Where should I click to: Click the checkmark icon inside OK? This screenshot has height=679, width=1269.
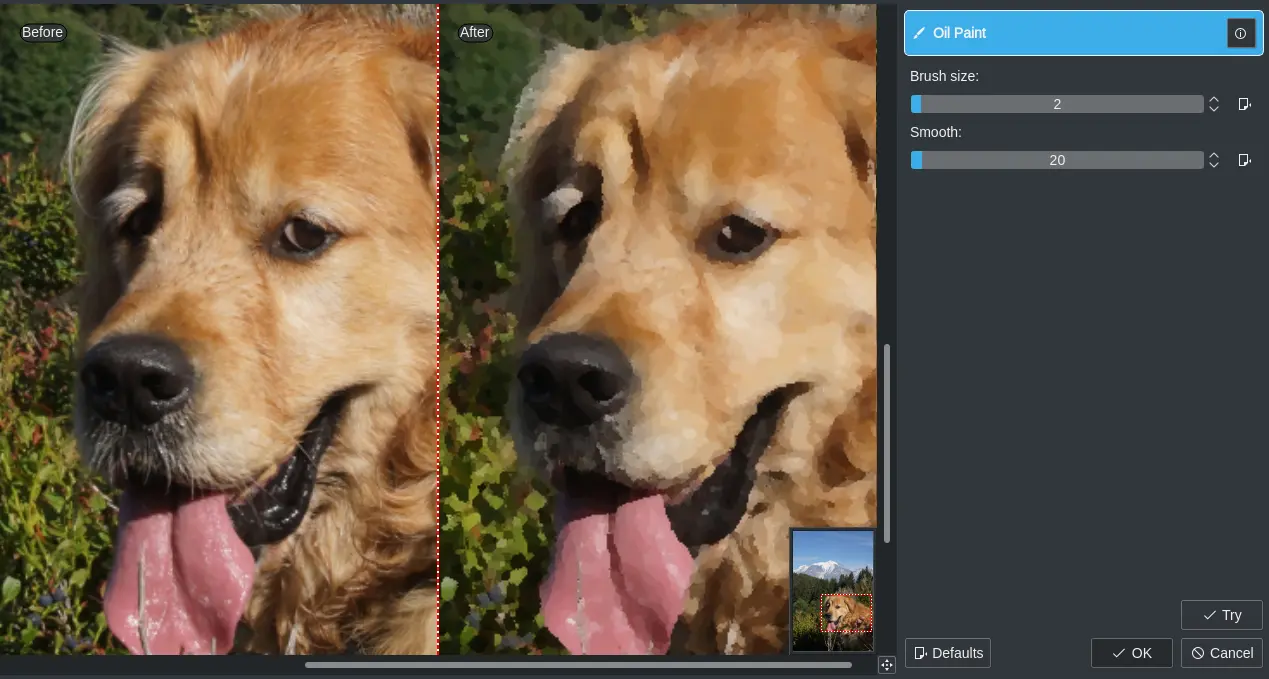(x=1117, y=652)
